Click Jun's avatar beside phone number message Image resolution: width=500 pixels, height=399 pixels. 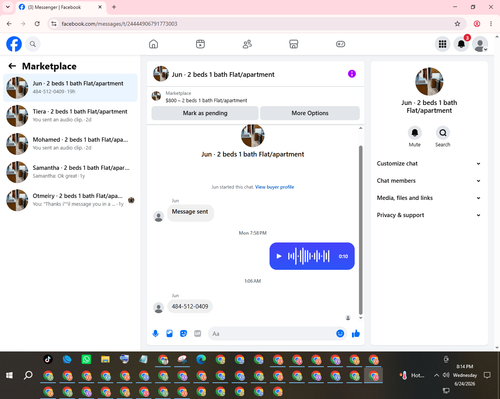(158, 308)
